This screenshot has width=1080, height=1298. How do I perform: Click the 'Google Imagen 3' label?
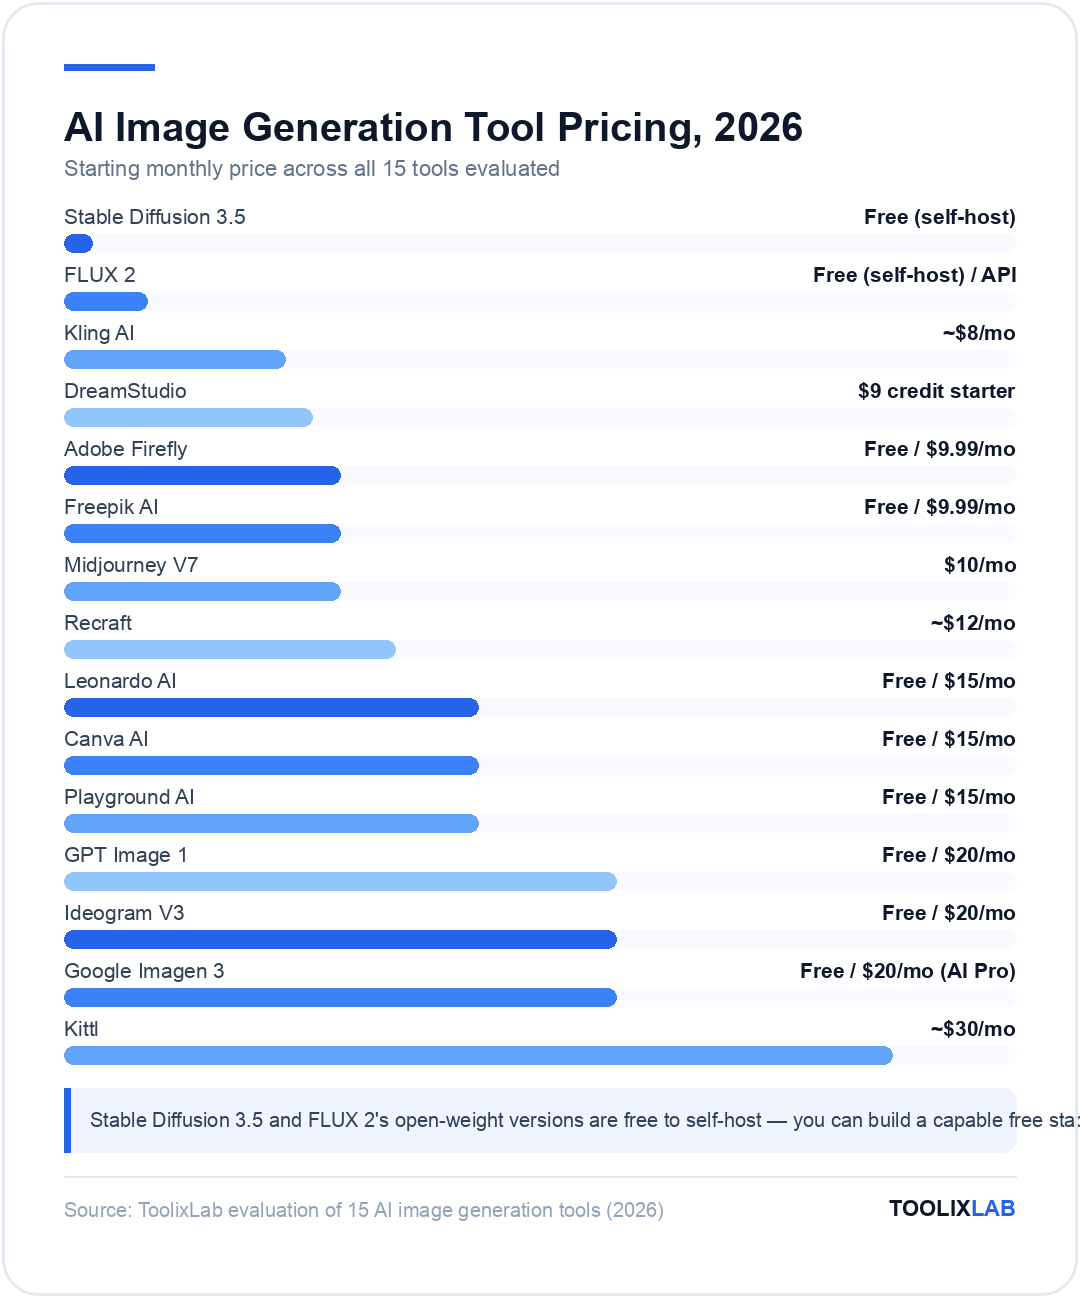point(144,971)
